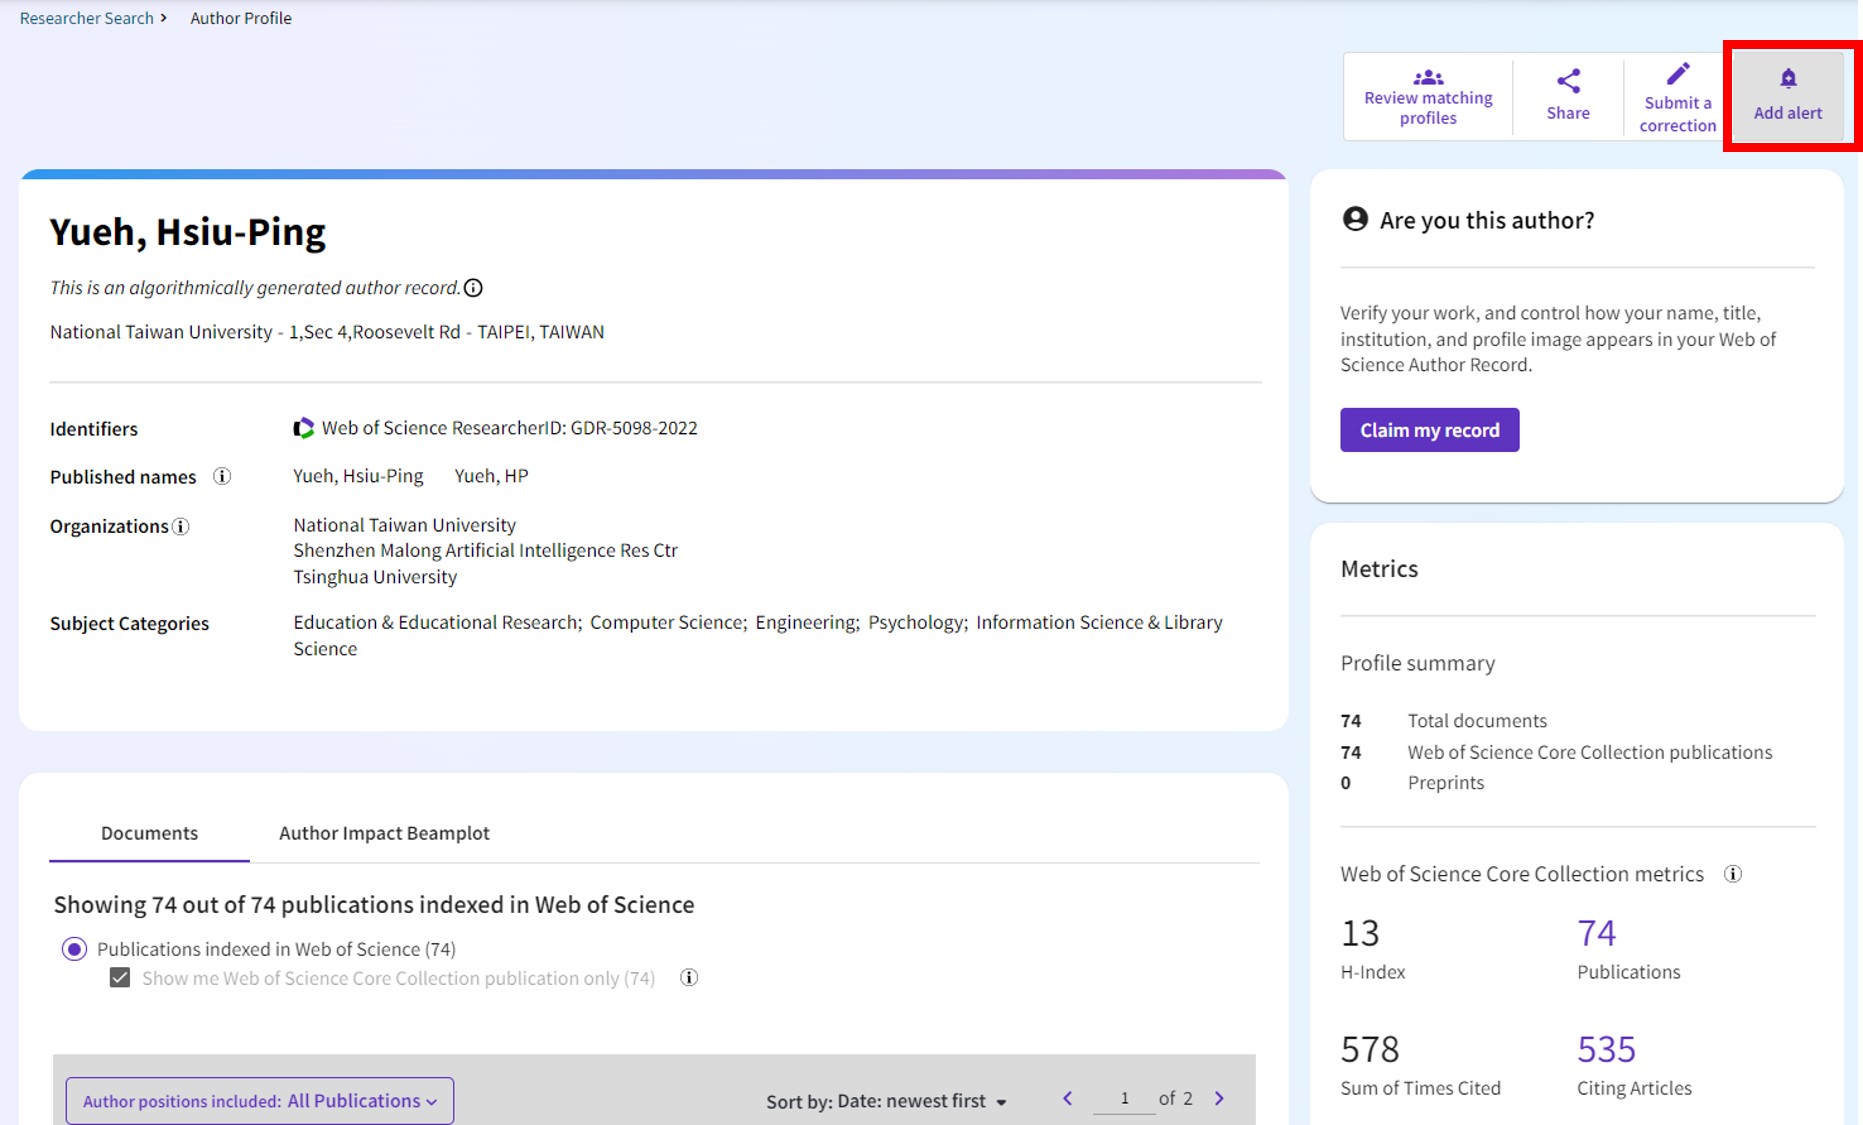
Task: Click the profile icon beside Are you this author
Action: (x=1355, y=219)
